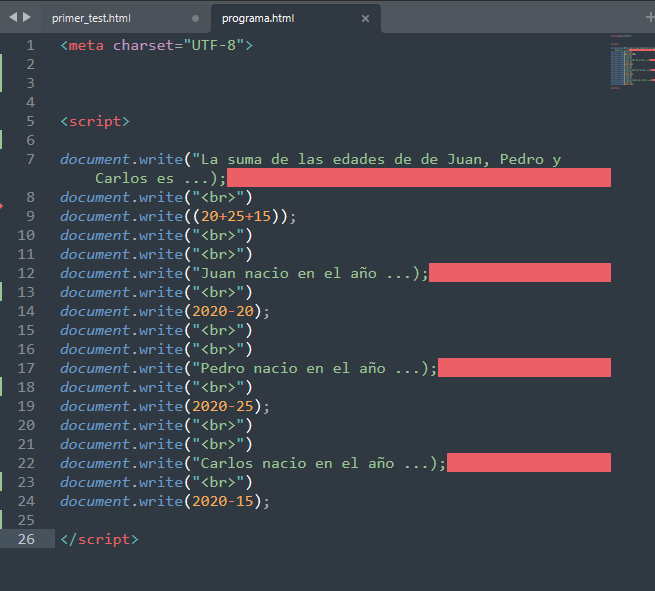This screenshot has height=591, width=655.
Task: Click the "<br>" string on line 18
Action: 218,387
